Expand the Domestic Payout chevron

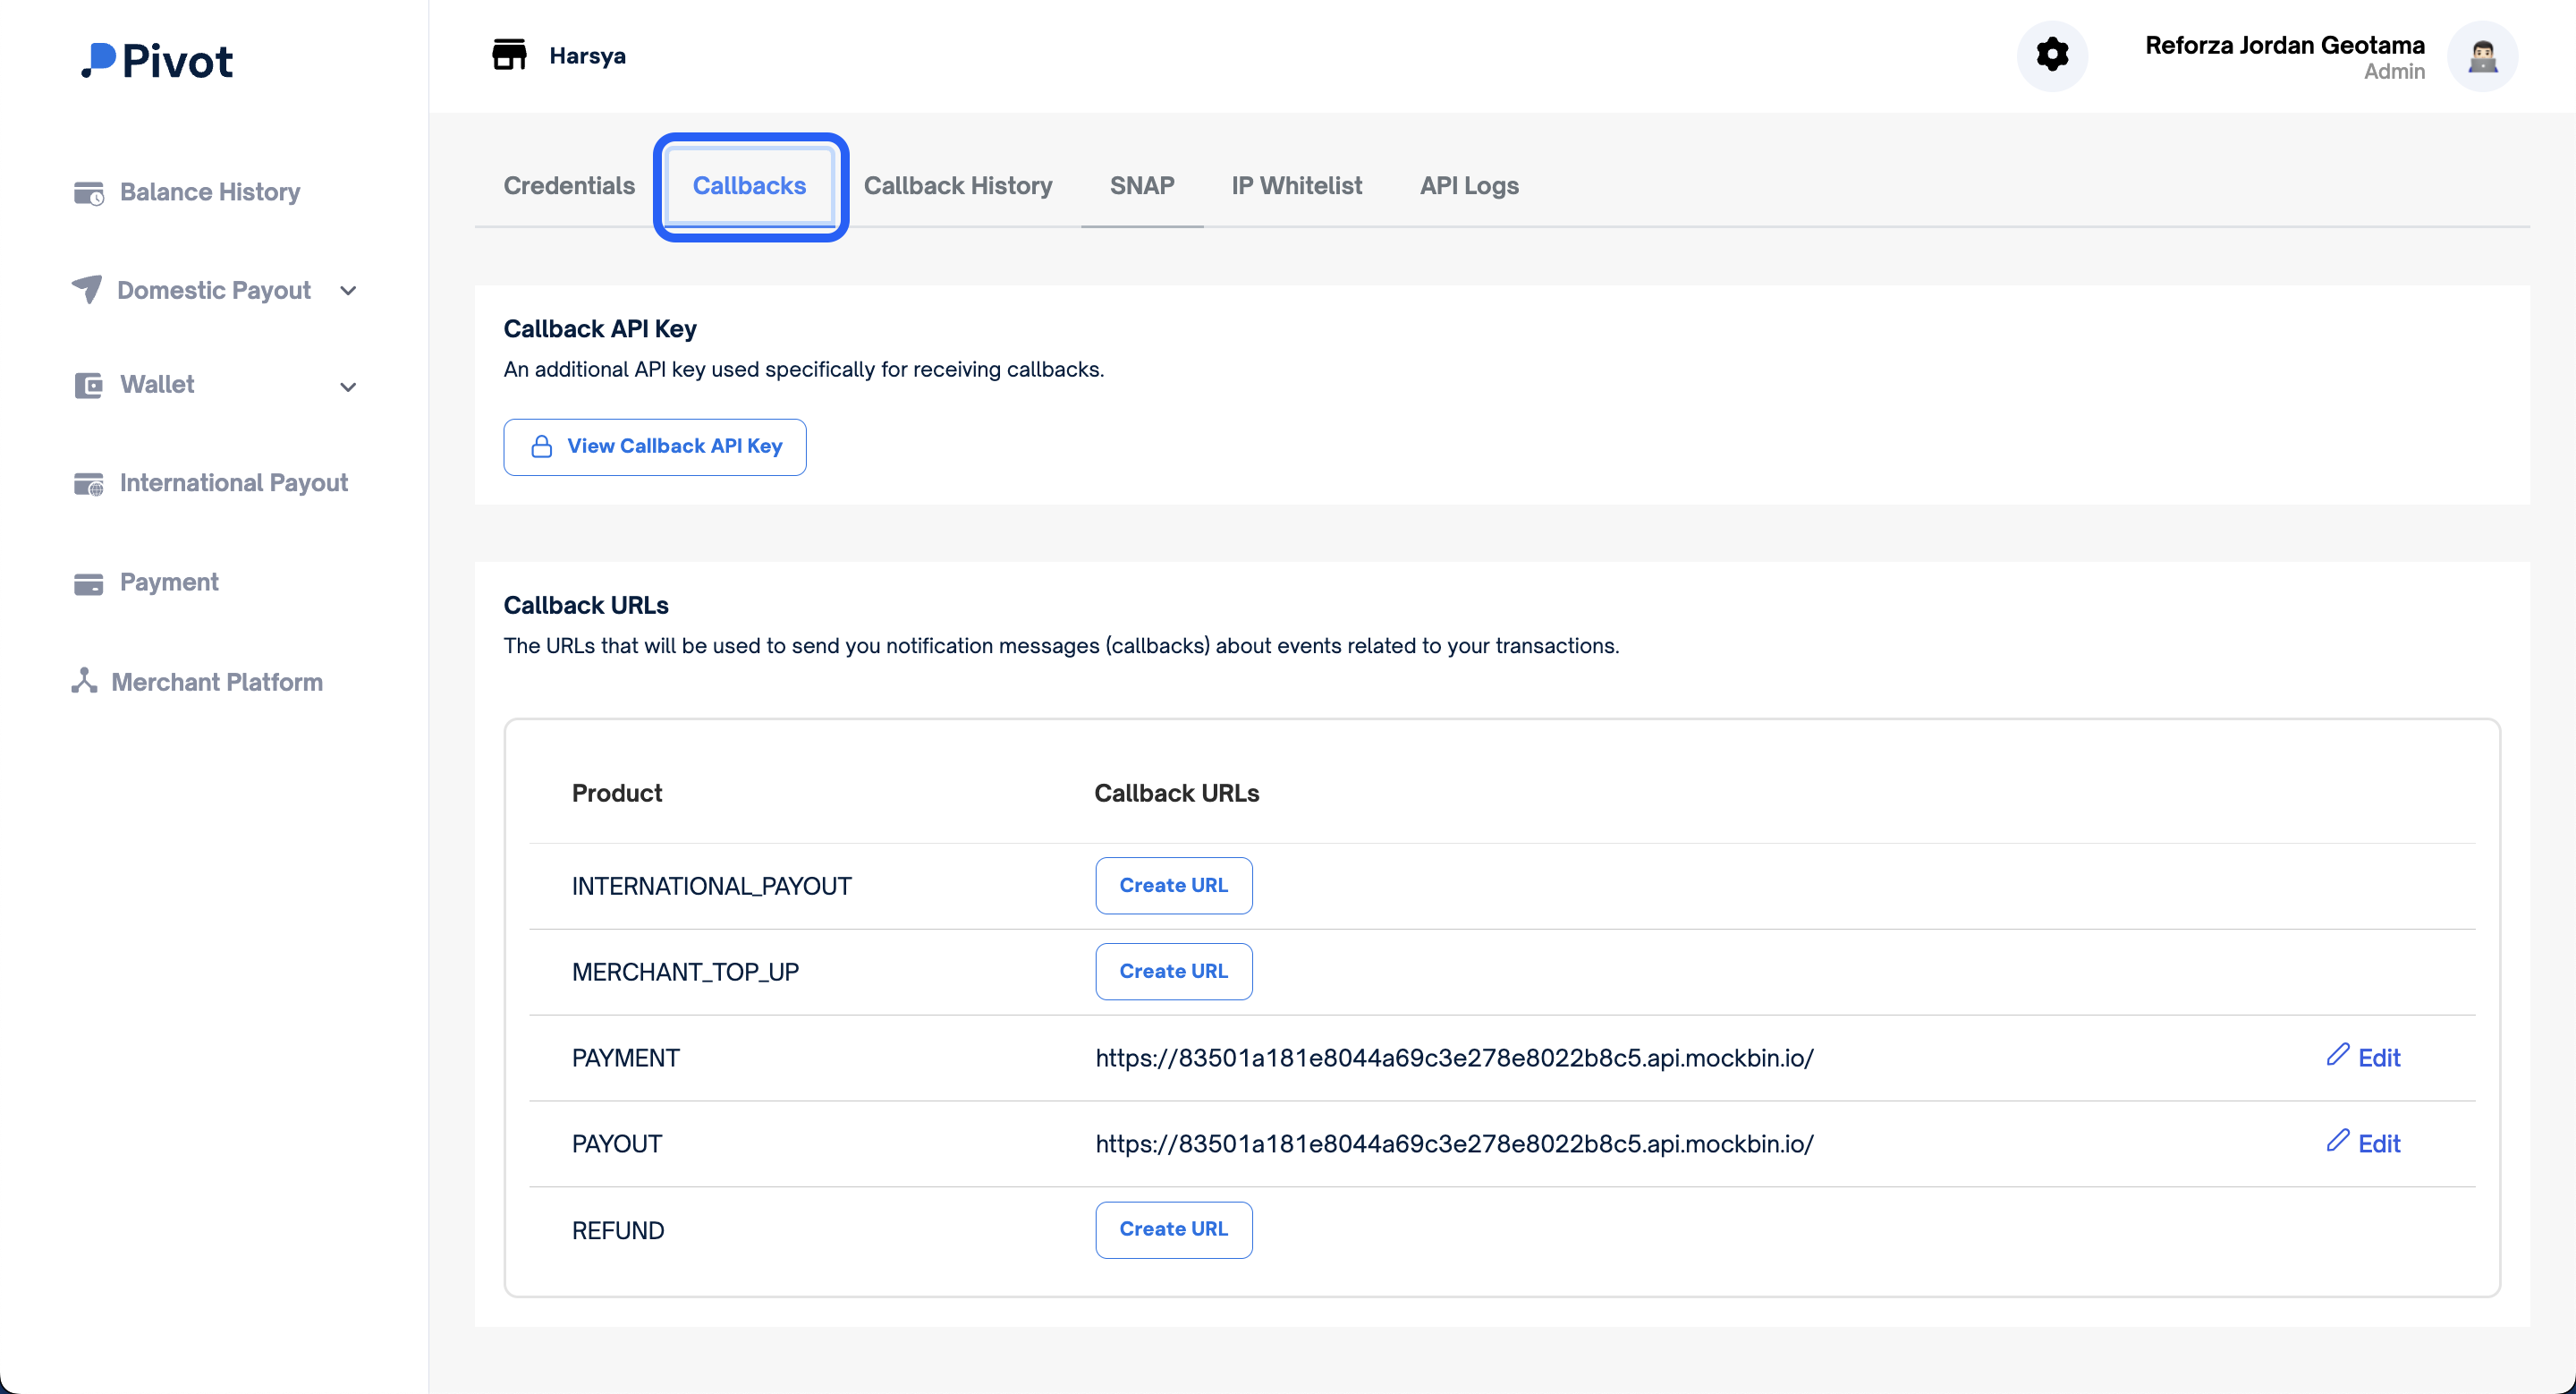(348, 291)
